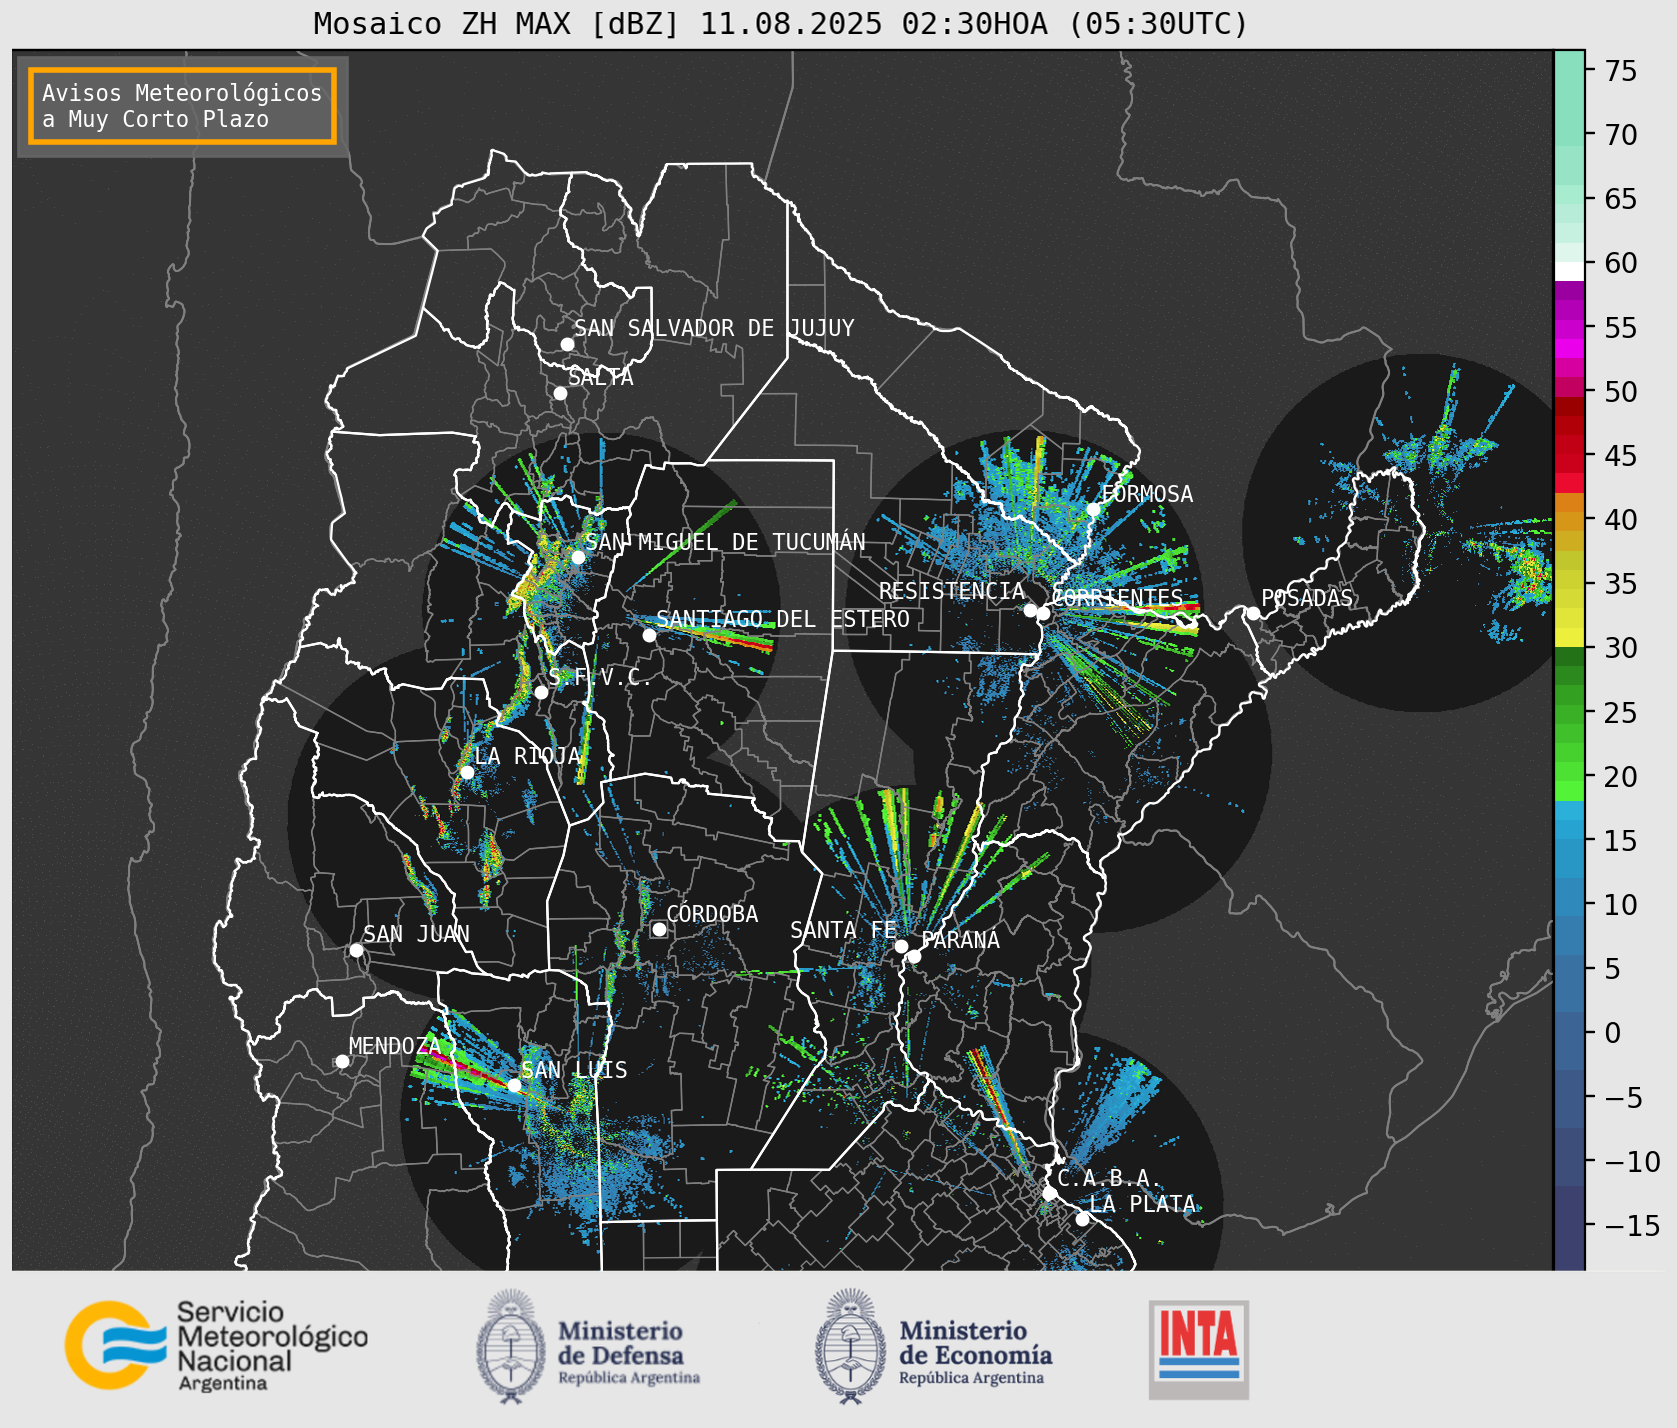Click the red 45 dBZ color band
1677x1428 pixels.
[x=1569, y=463]
